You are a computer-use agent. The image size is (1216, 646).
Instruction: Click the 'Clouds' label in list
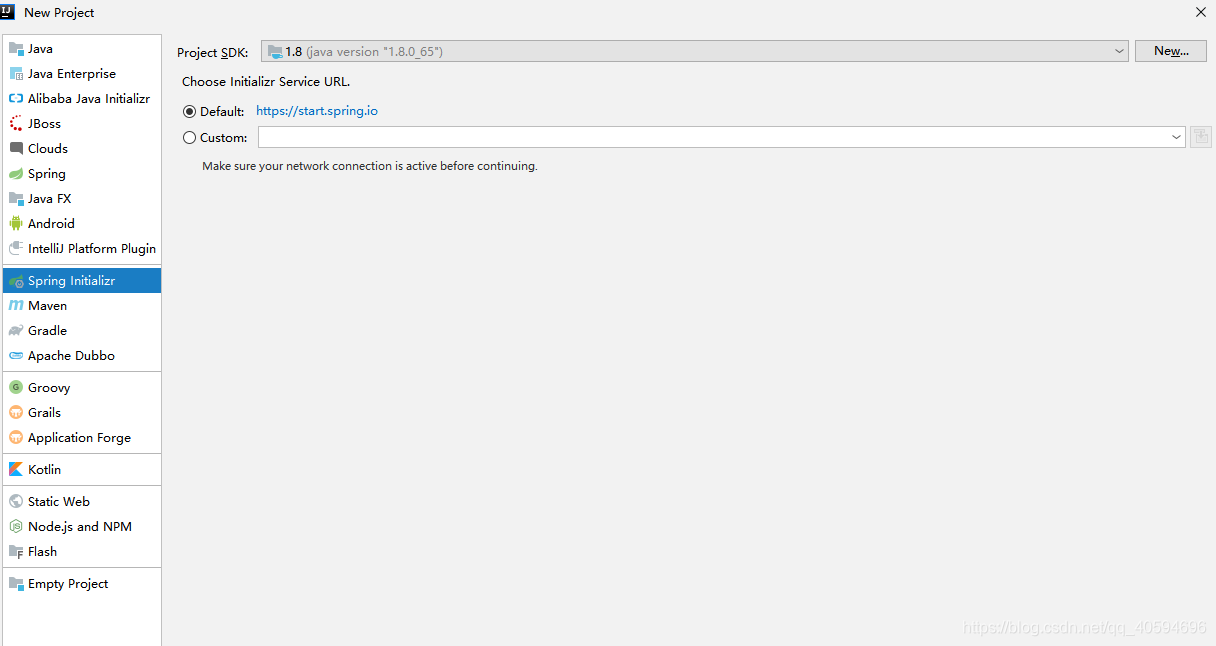tap(48, 148)
